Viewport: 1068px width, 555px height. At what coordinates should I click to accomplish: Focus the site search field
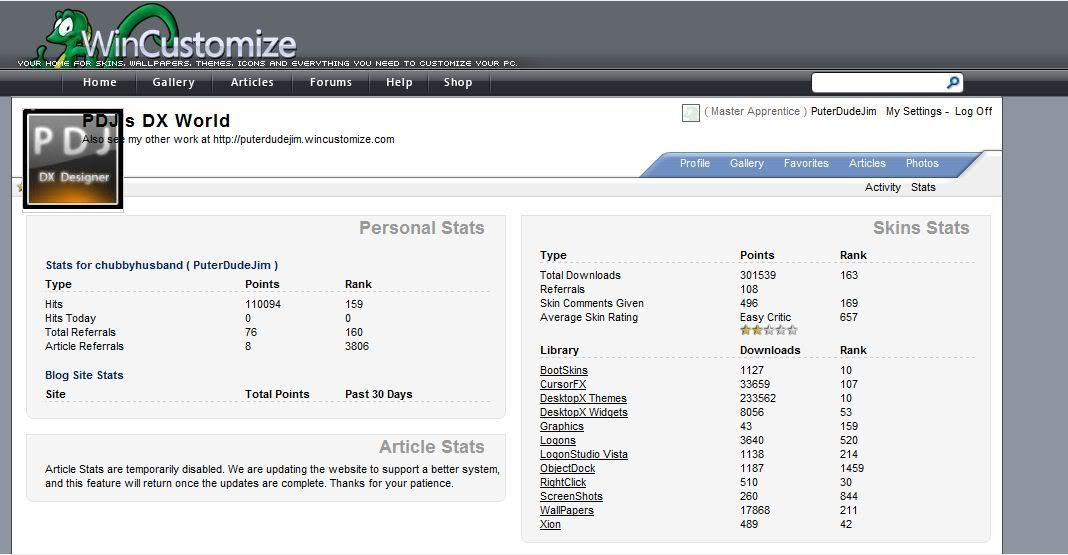879,82
